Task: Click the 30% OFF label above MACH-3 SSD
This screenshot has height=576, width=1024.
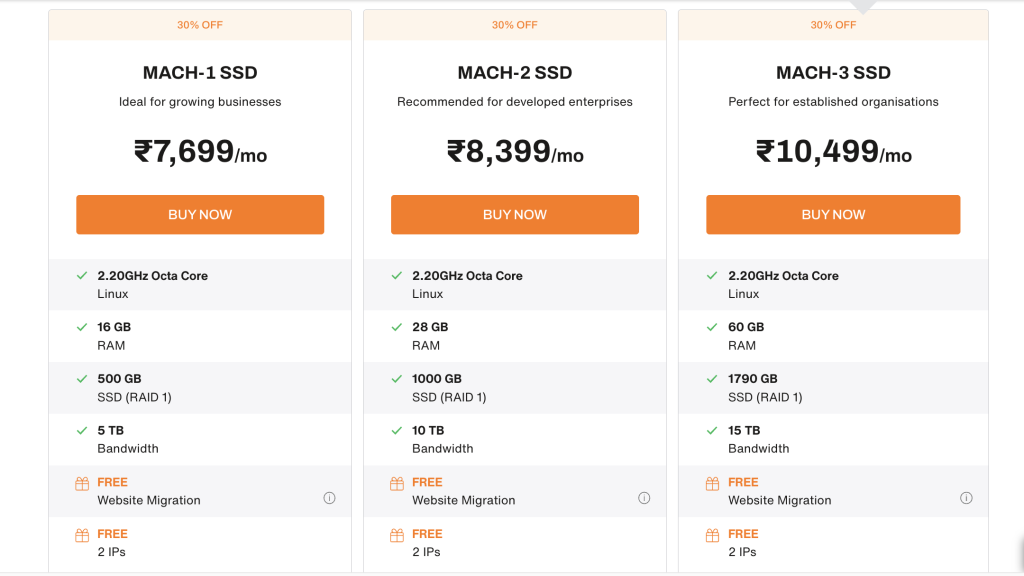Action: click(x=833, y=24)
